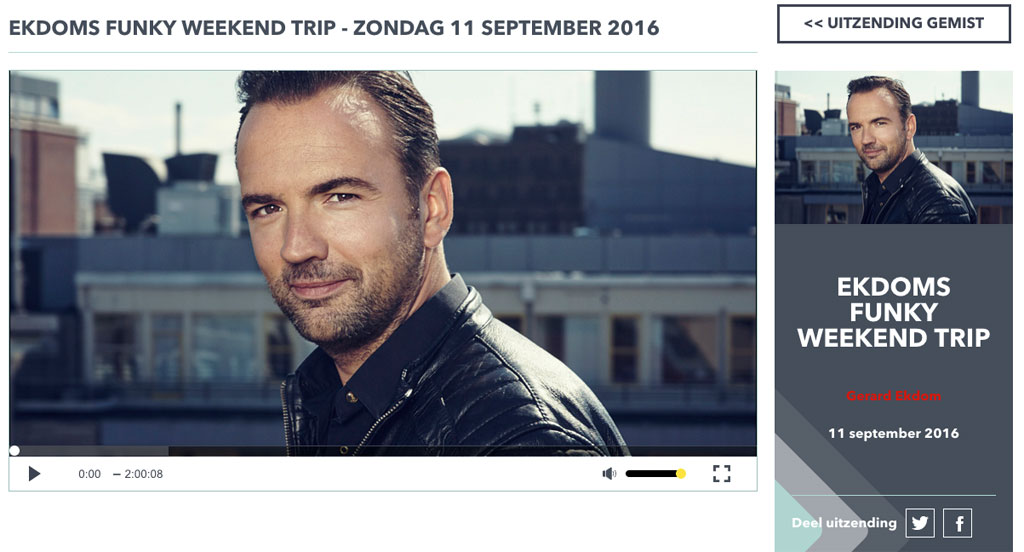This screenshot has width=1024, height=552.
Task: Mute the audio with the speaker icon
Action: pos(609,474)
